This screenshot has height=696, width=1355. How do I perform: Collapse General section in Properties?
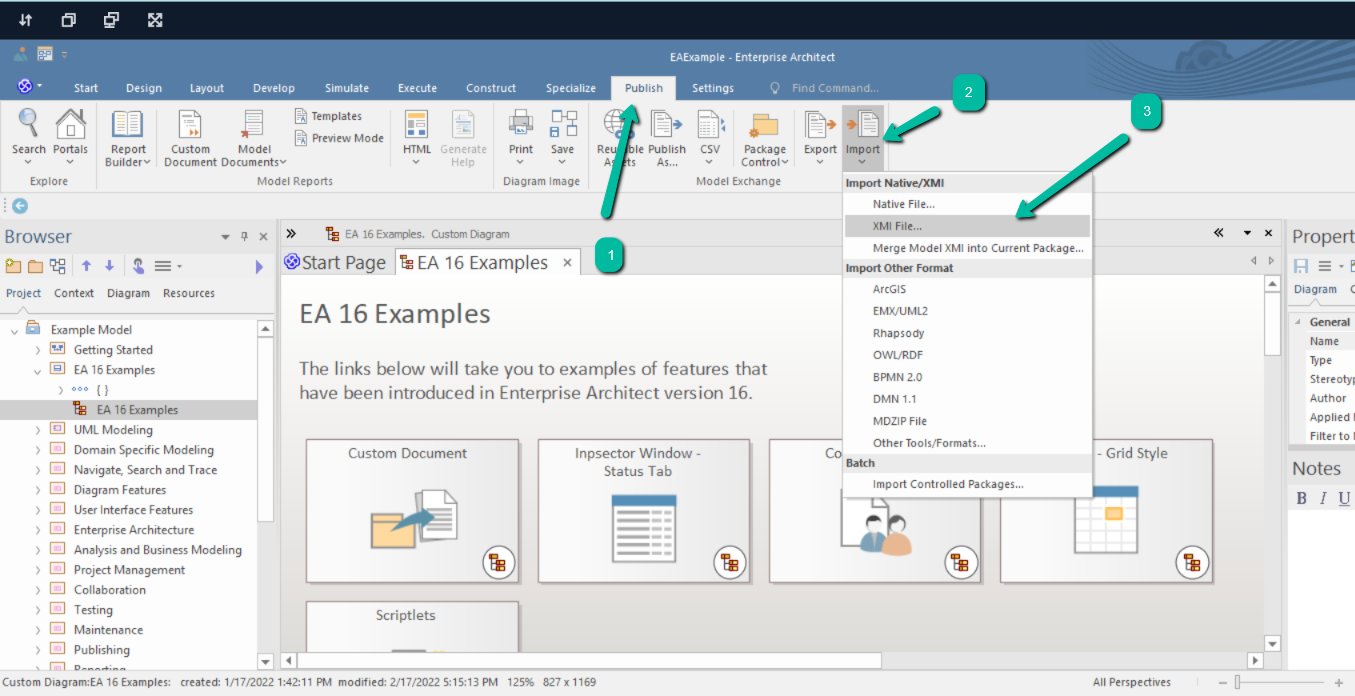click(x=1298, y=322)
